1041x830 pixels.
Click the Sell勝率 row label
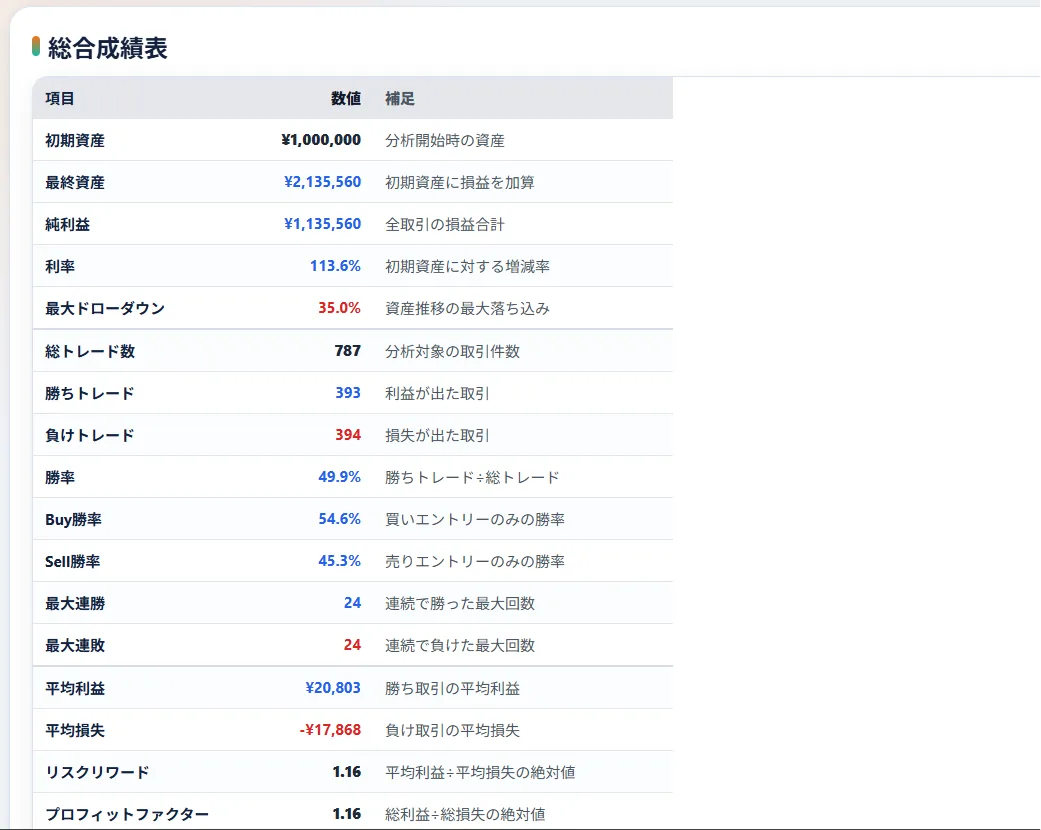tap(72, 561)
